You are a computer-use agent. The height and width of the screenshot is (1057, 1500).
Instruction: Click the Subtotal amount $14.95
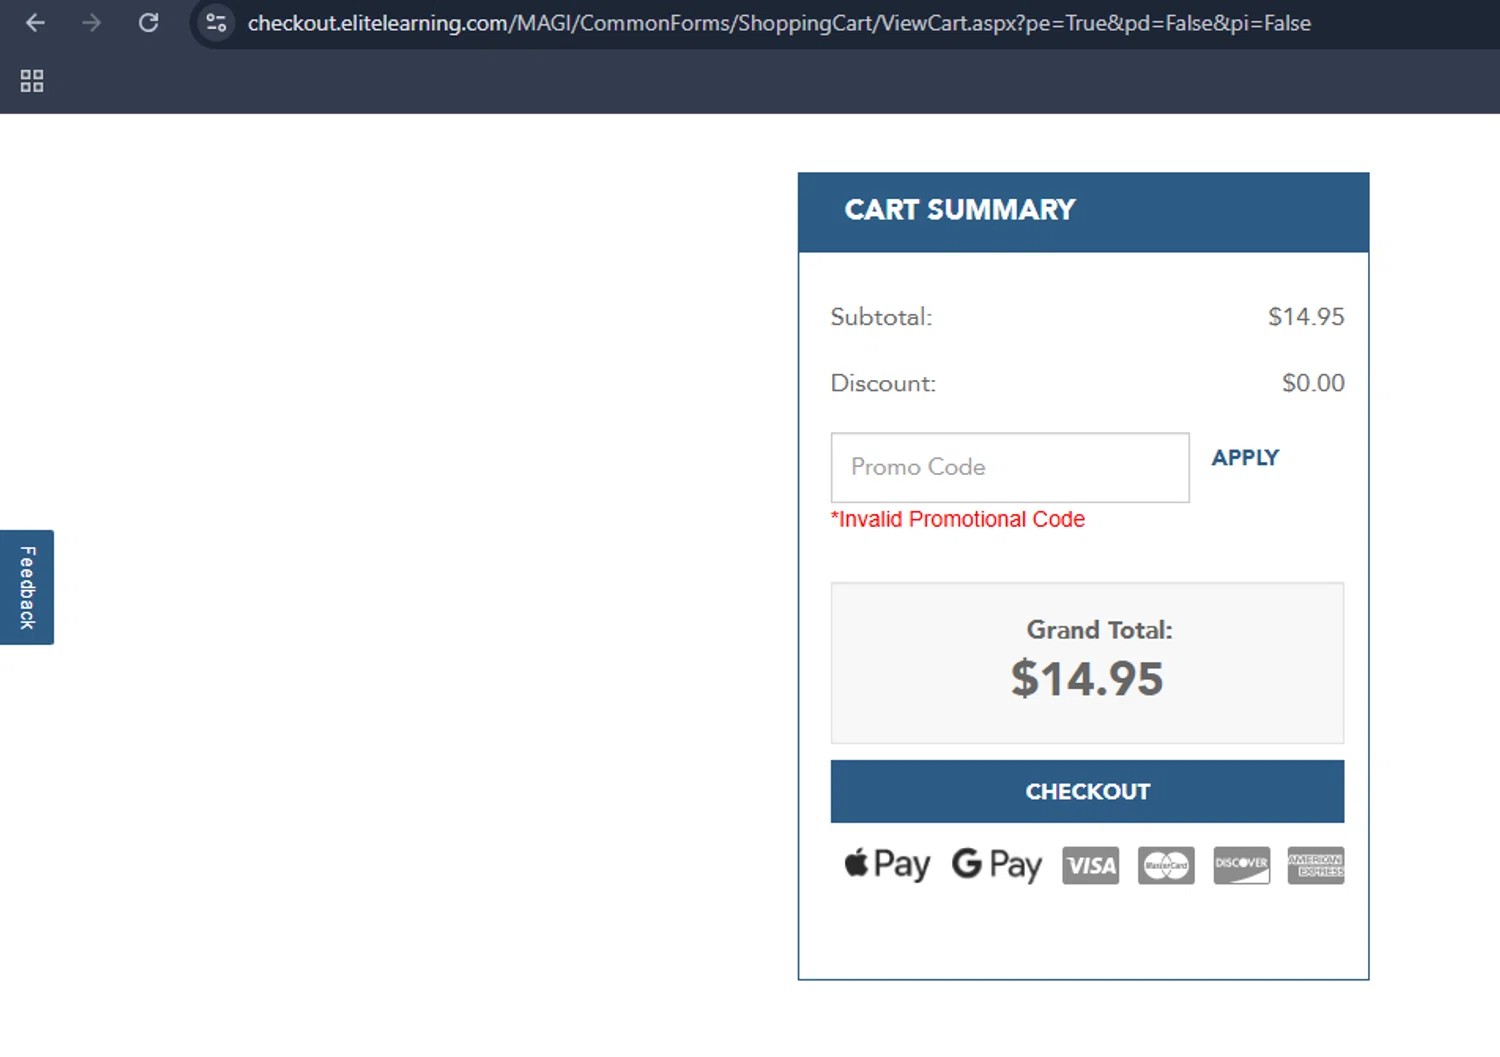(x=1305, y=317)
